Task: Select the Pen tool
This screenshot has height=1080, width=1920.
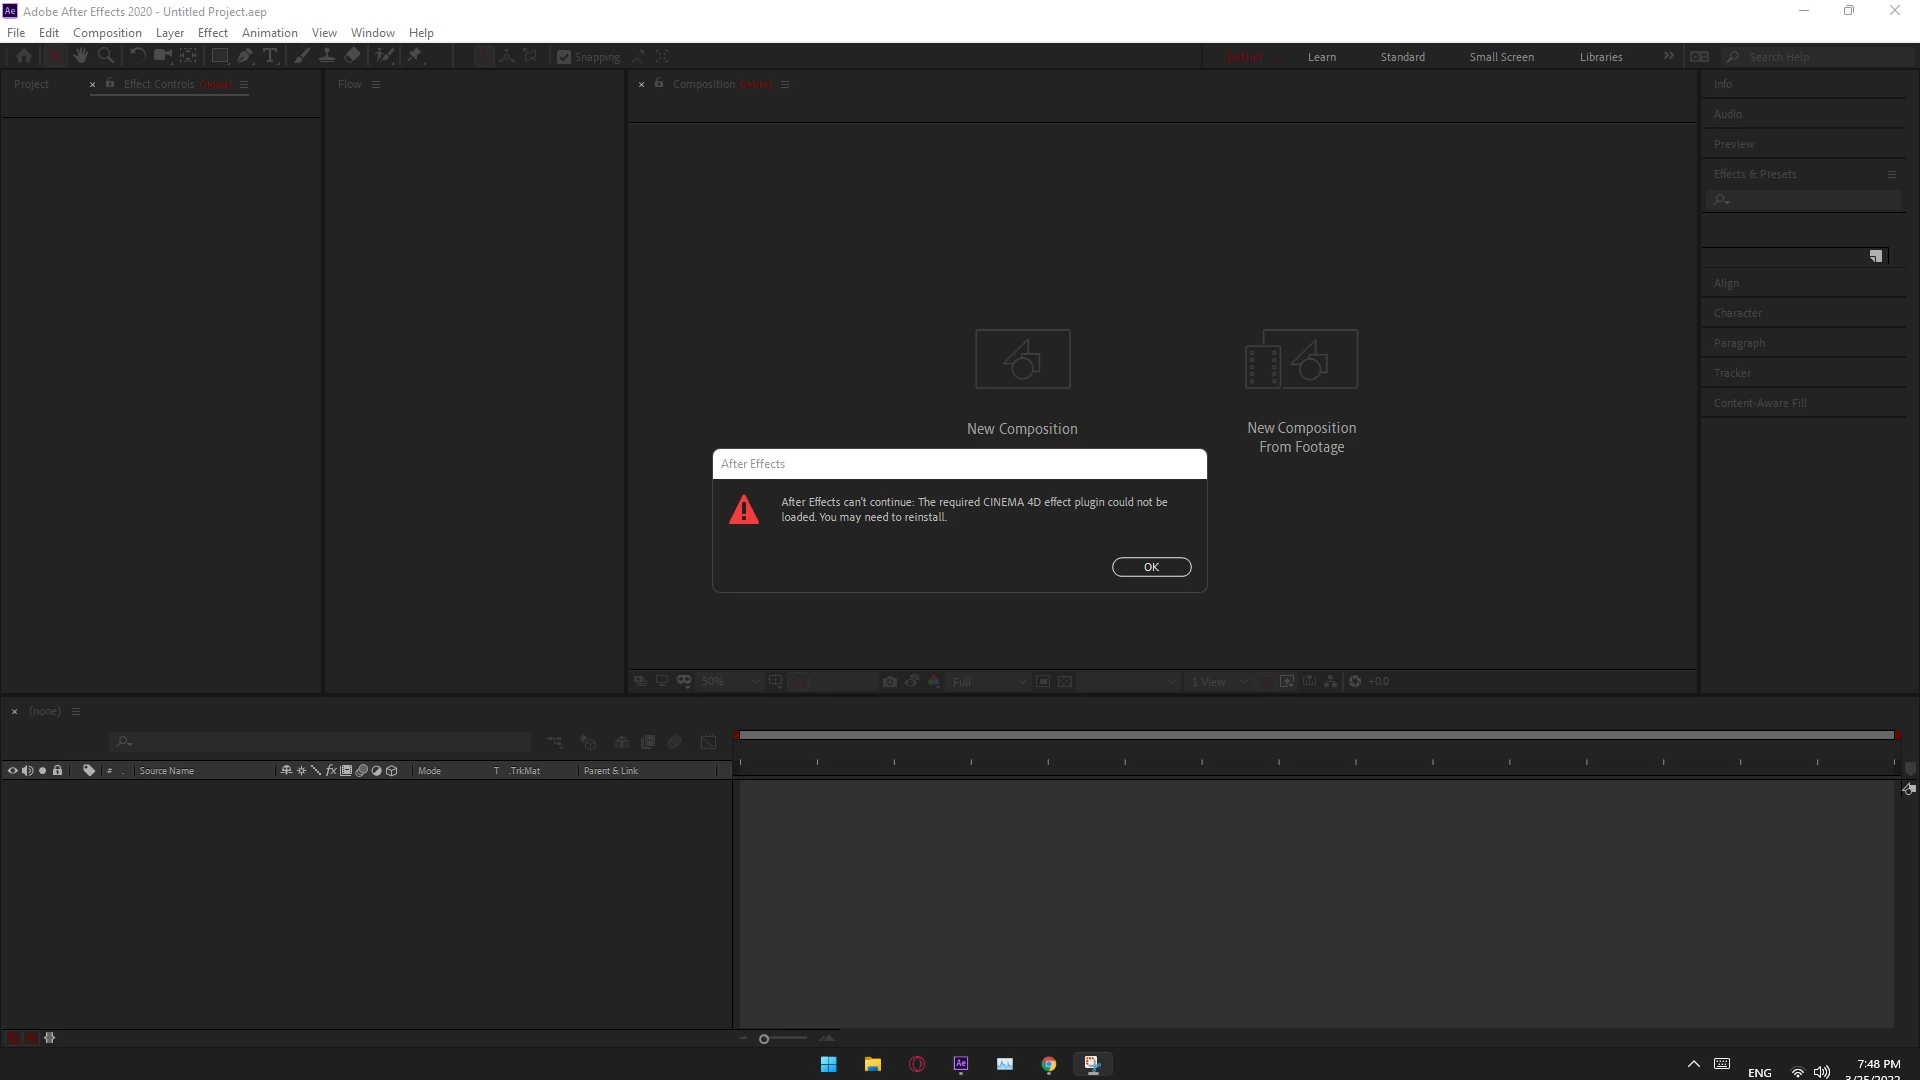Action: tap(245, 56)
